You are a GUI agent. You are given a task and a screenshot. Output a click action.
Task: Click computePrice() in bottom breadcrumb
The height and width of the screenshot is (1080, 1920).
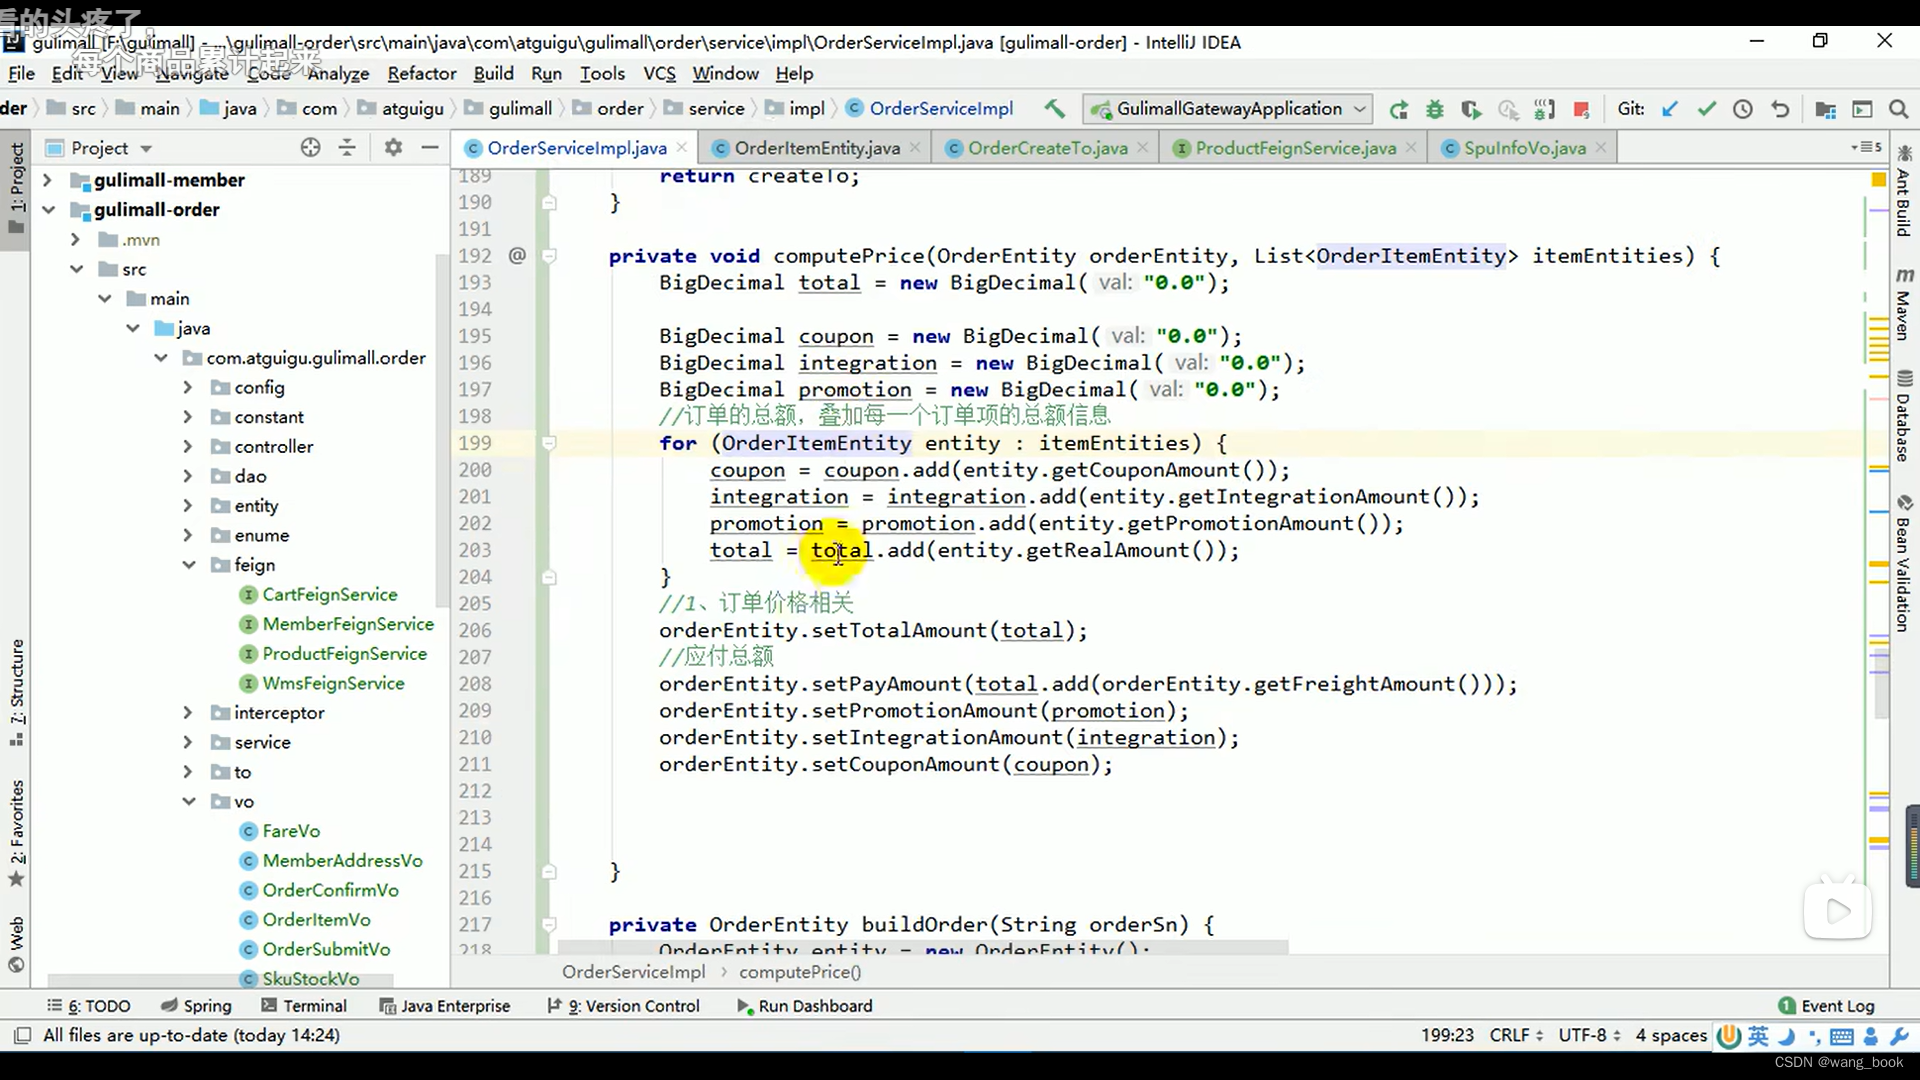(800, 972)
